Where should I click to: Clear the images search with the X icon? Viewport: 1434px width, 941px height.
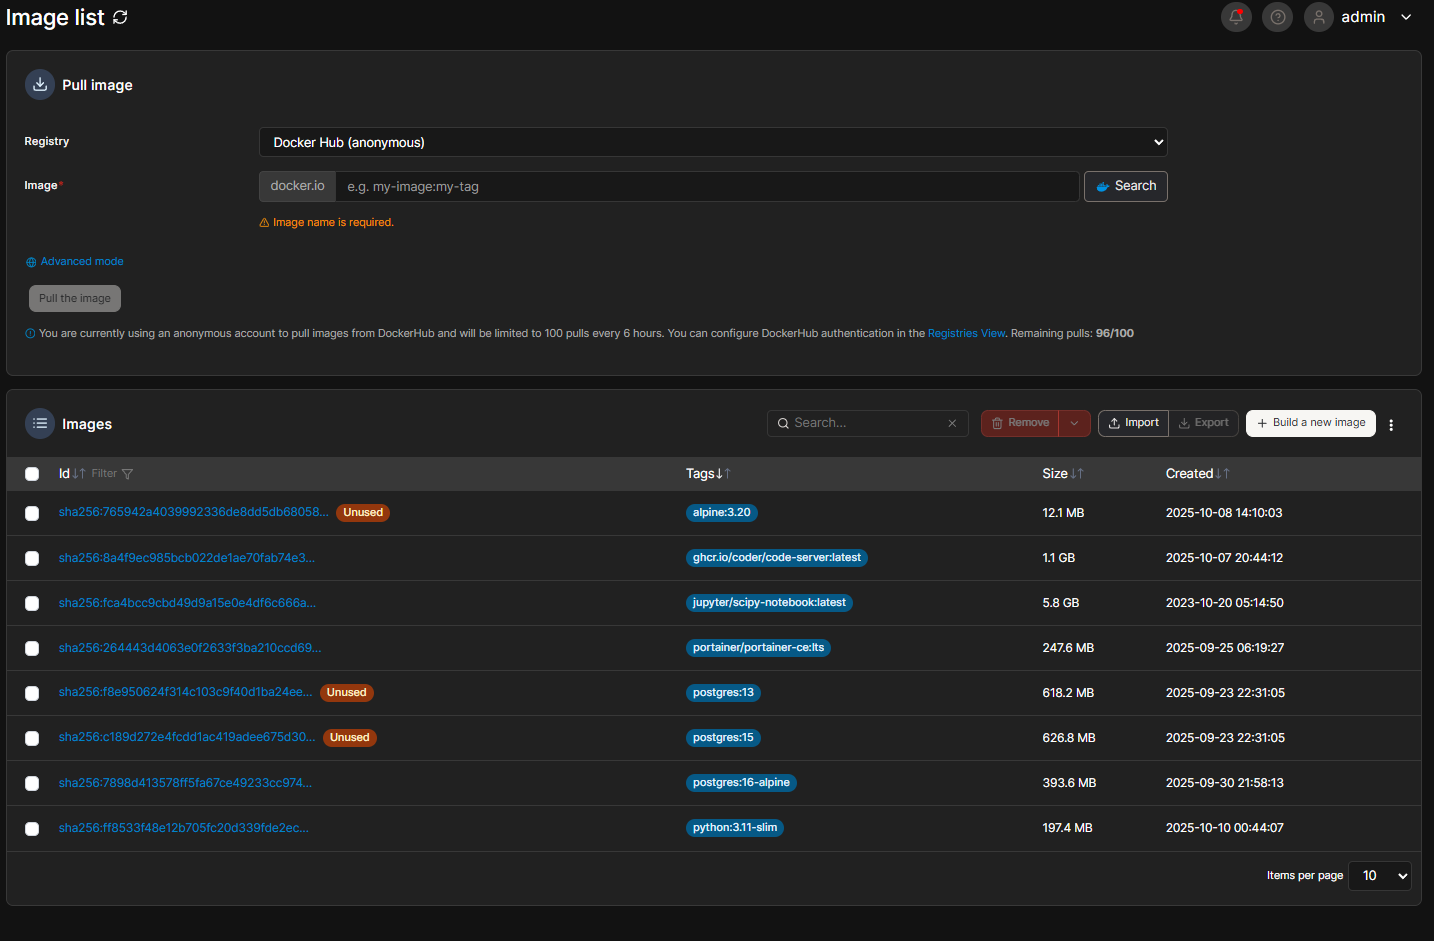952,424
